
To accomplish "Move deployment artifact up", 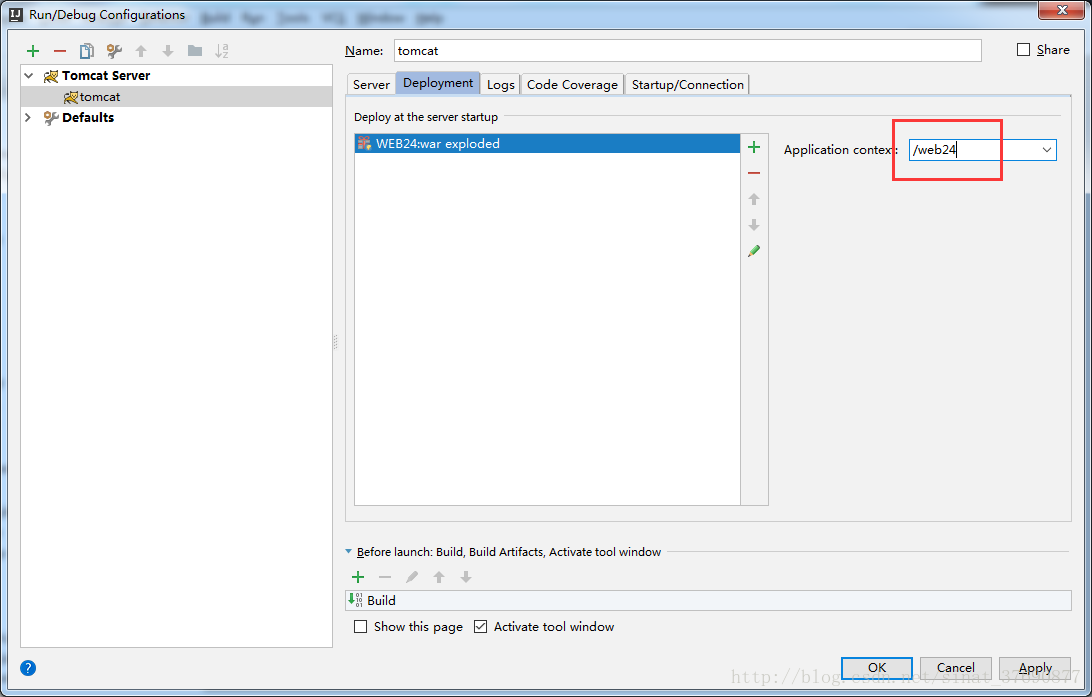I will 754,199.
